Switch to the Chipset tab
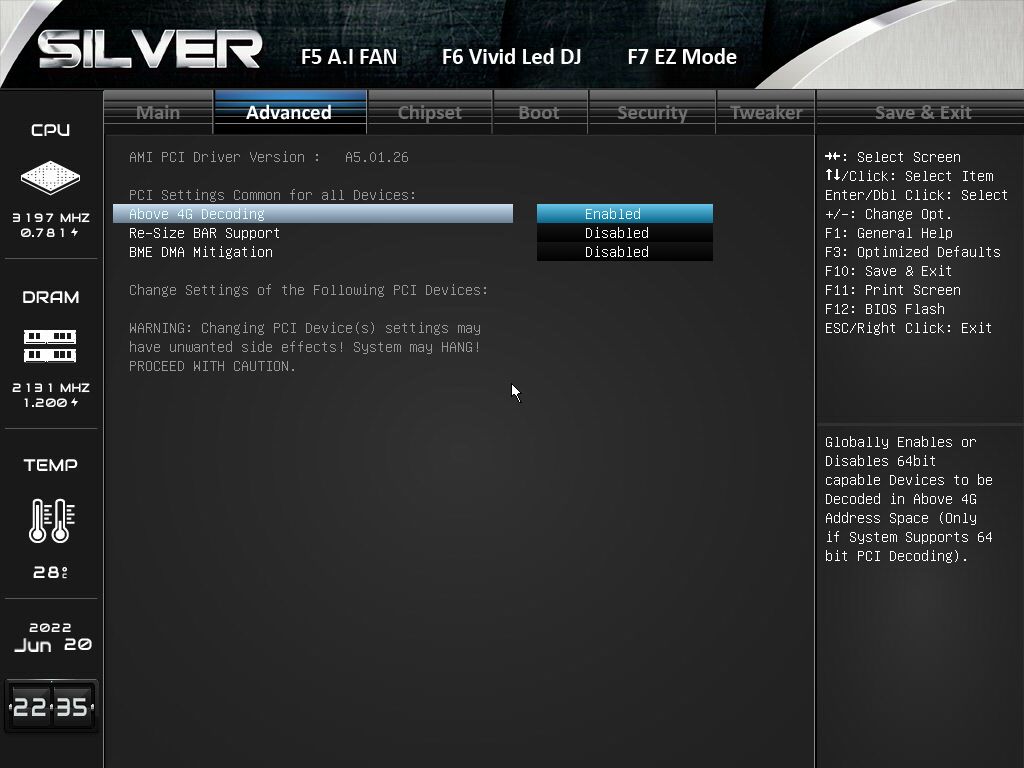1024x768 pixels. [x=430, y=112]
